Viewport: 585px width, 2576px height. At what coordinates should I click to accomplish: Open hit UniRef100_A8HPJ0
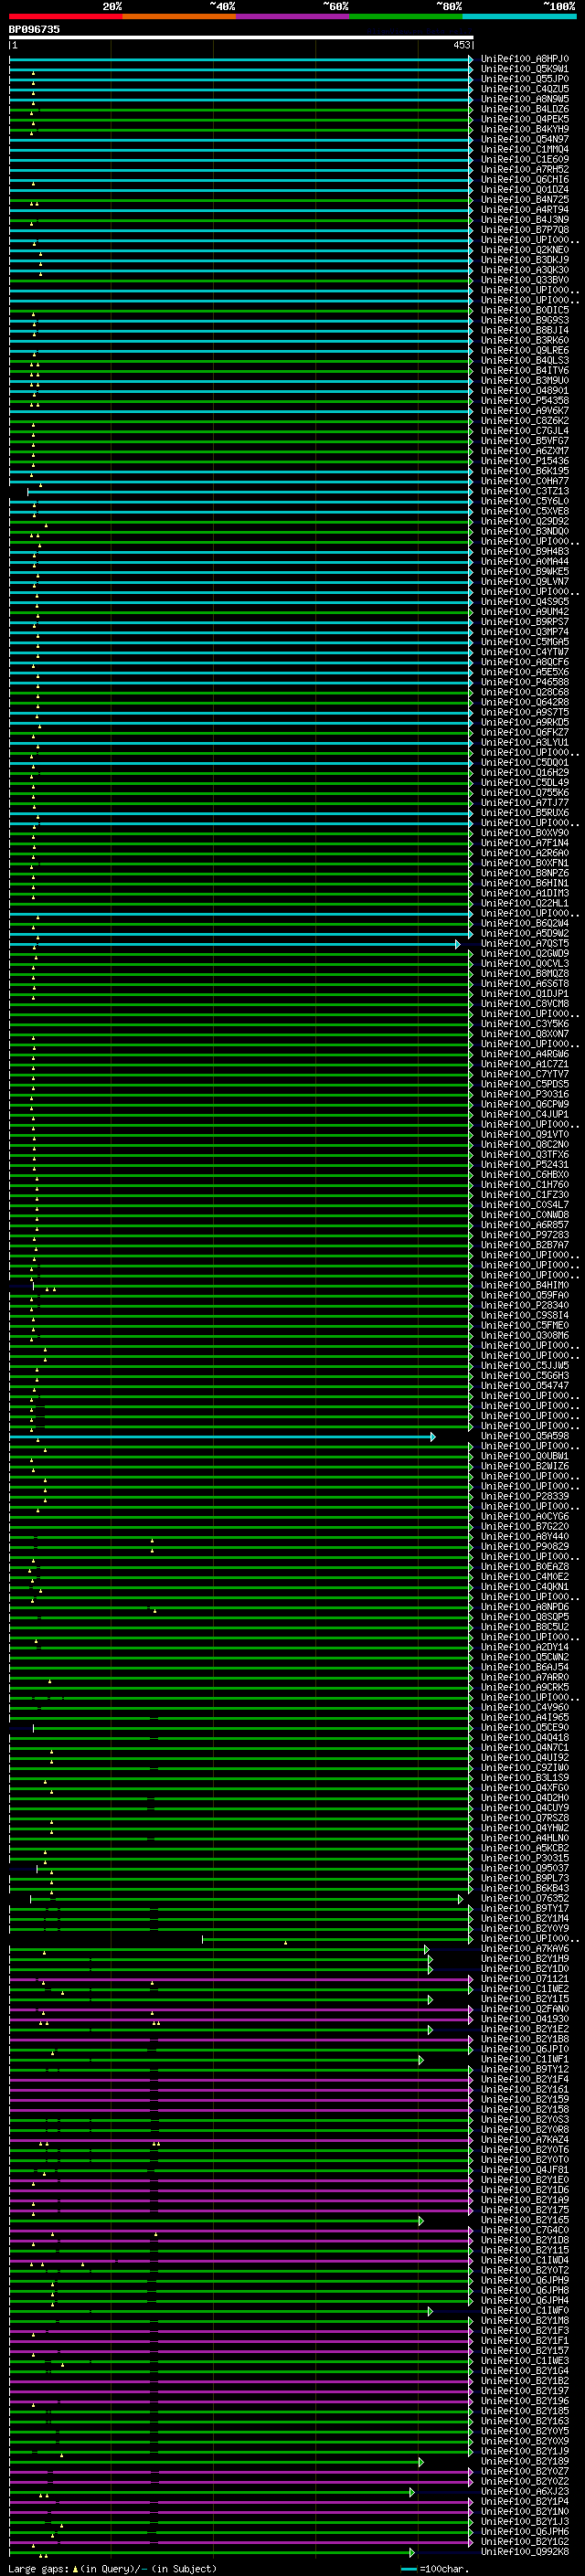[524, 59]
